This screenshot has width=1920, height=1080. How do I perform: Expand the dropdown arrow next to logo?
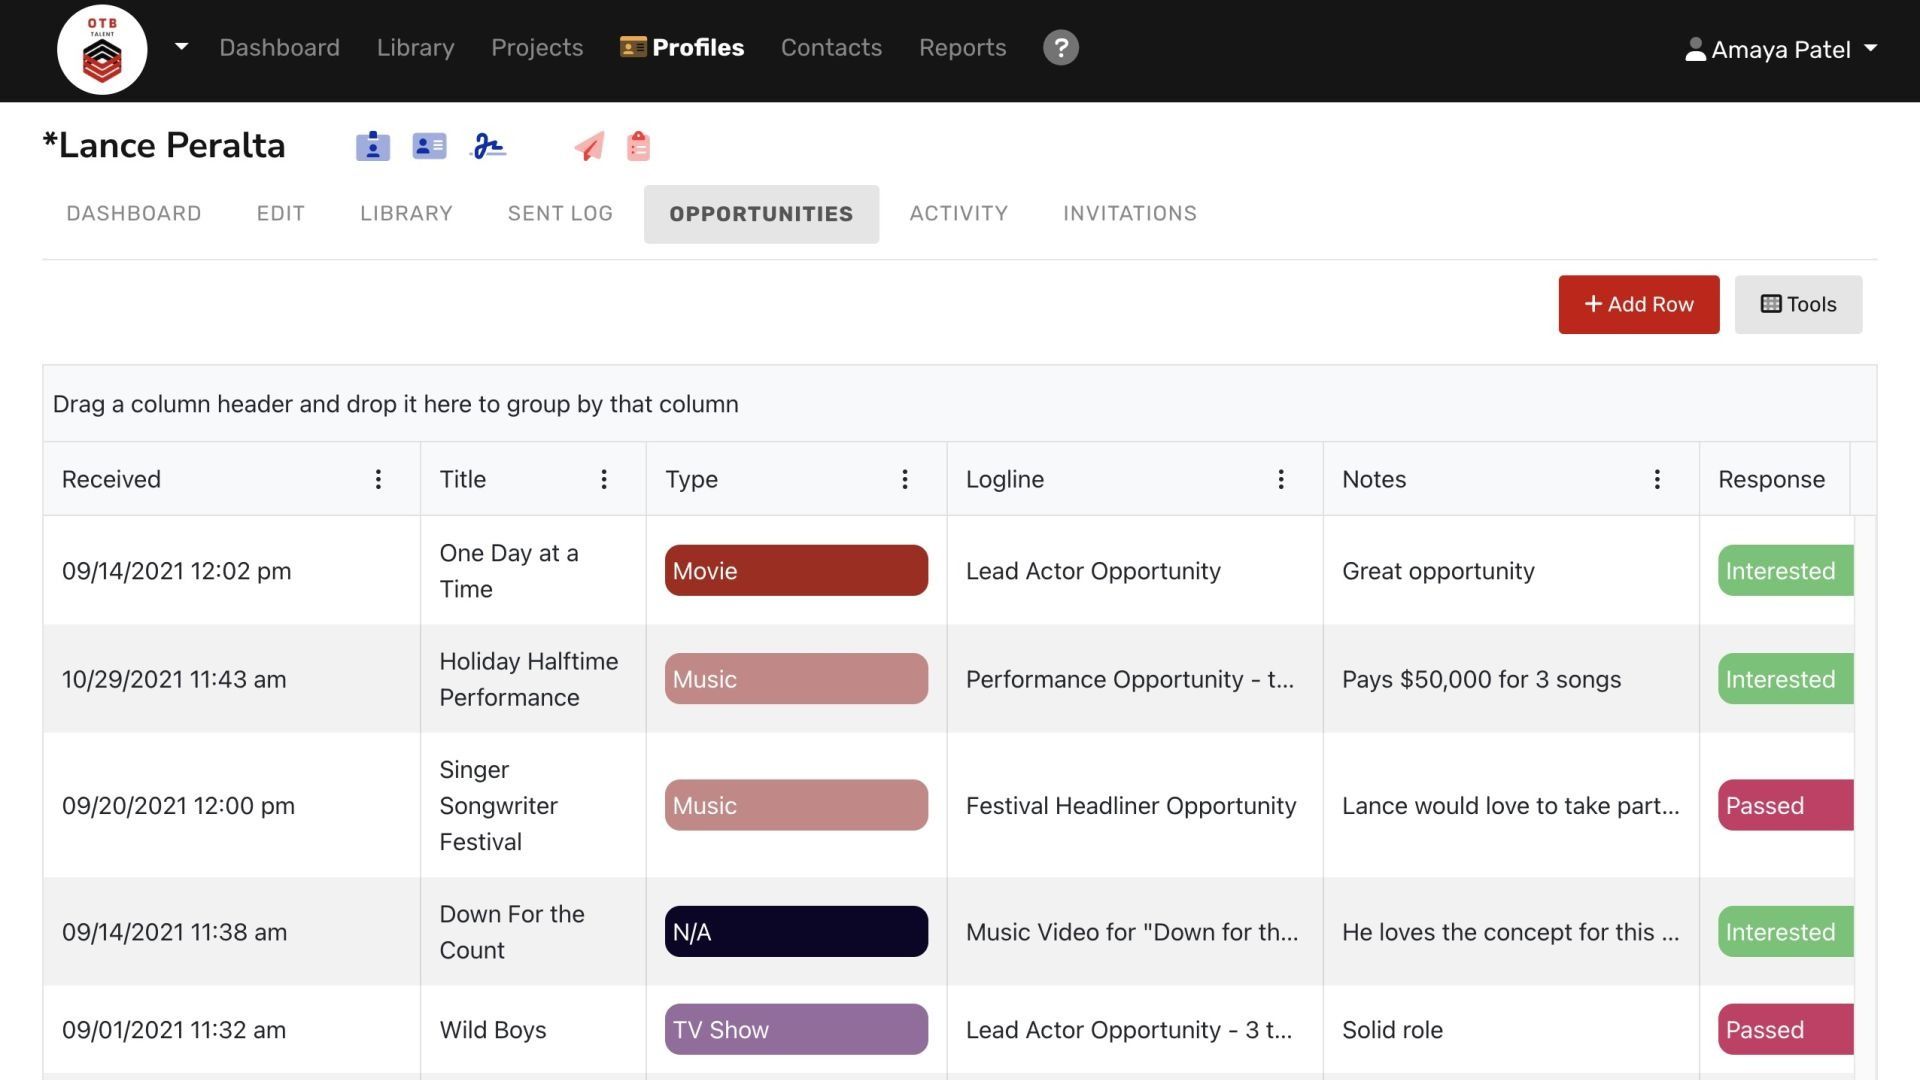coord(181,47)
